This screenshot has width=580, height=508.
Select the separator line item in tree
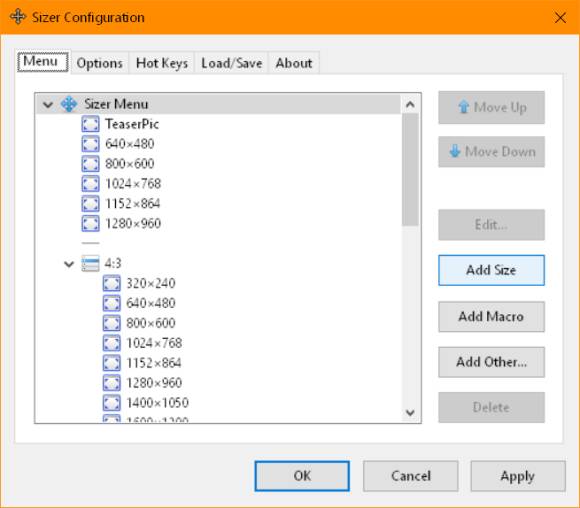[91, 243]
